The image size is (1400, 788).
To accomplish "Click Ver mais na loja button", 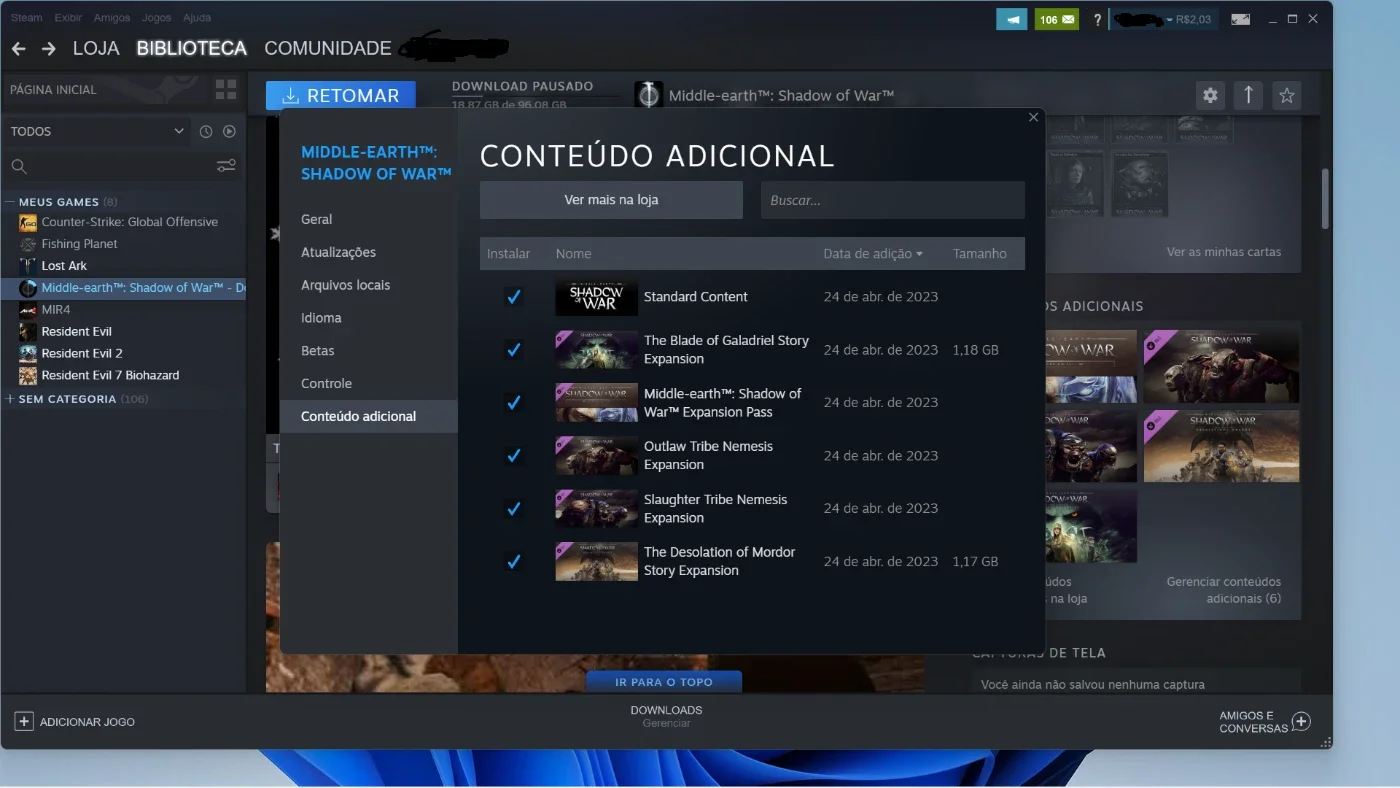I will [x=611, y=200].
